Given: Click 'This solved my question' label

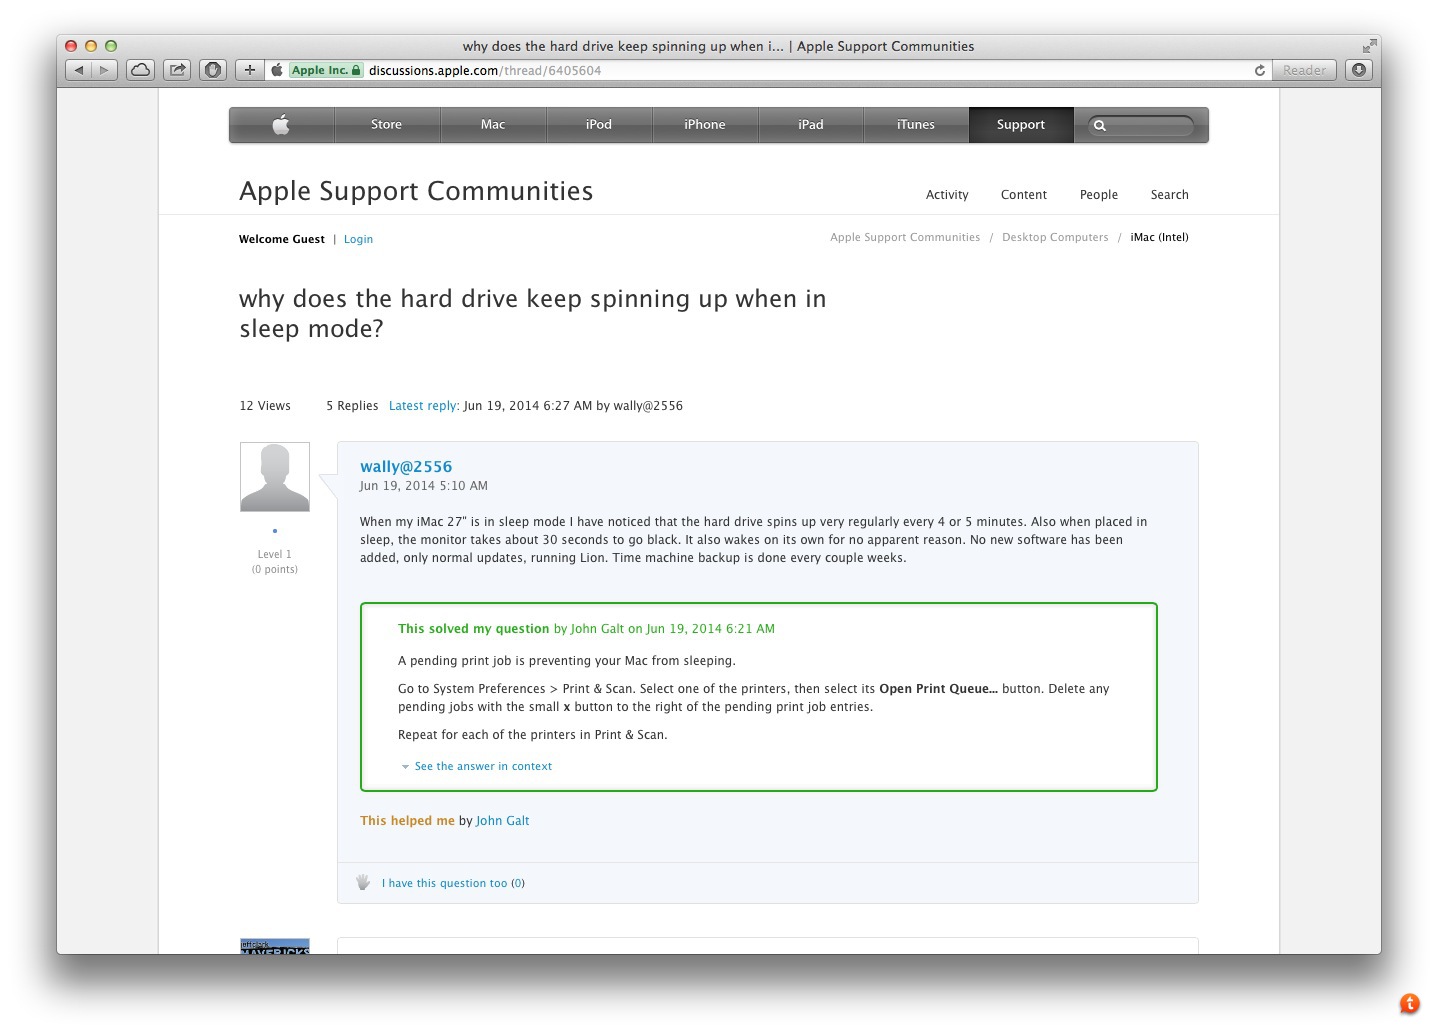Looking at the screenshot, I should point(474,629).
